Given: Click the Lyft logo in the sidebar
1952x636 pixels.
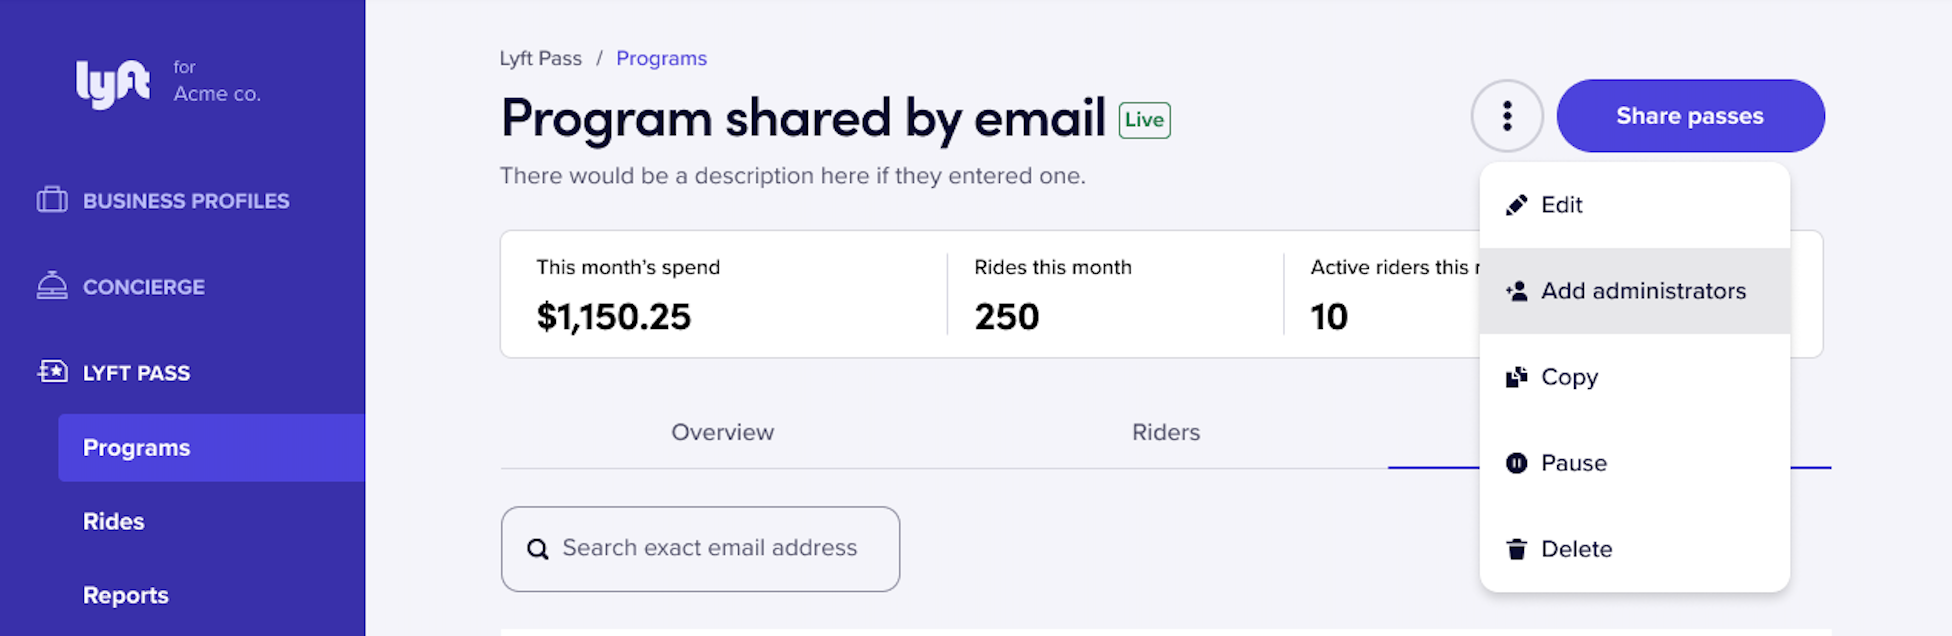Looking at the screenshot, I should (113, 82).
